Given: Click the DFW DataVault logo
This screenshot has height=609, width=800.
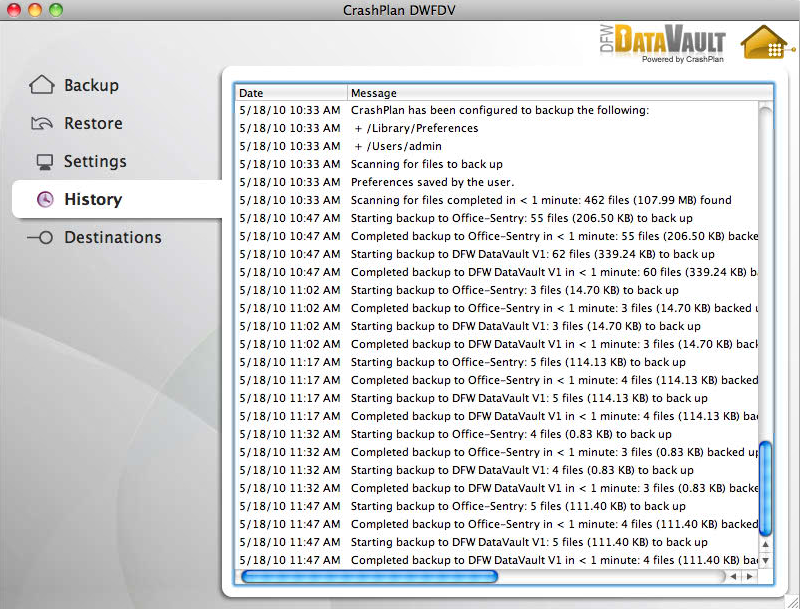Looking at the screenshot, I should point(662,43).
